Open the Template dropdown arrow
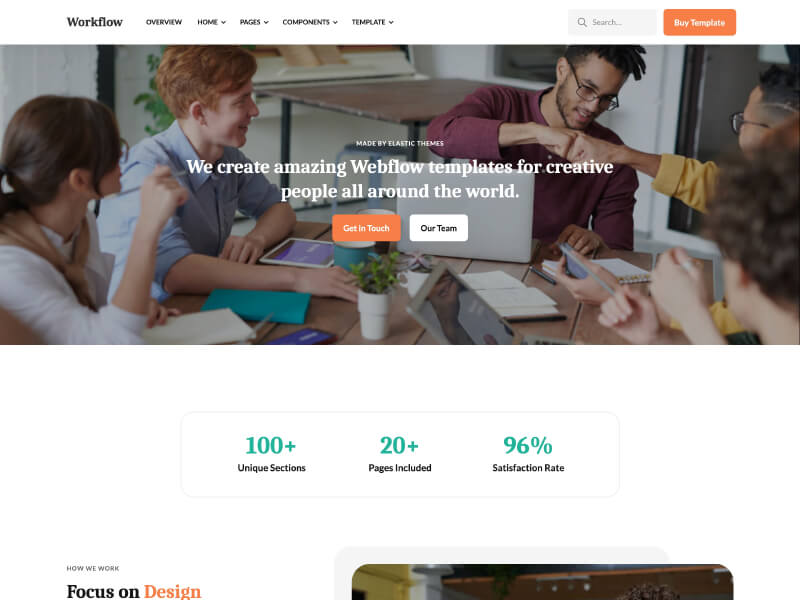This screenshot has height=600, width=800. point(391,22)
